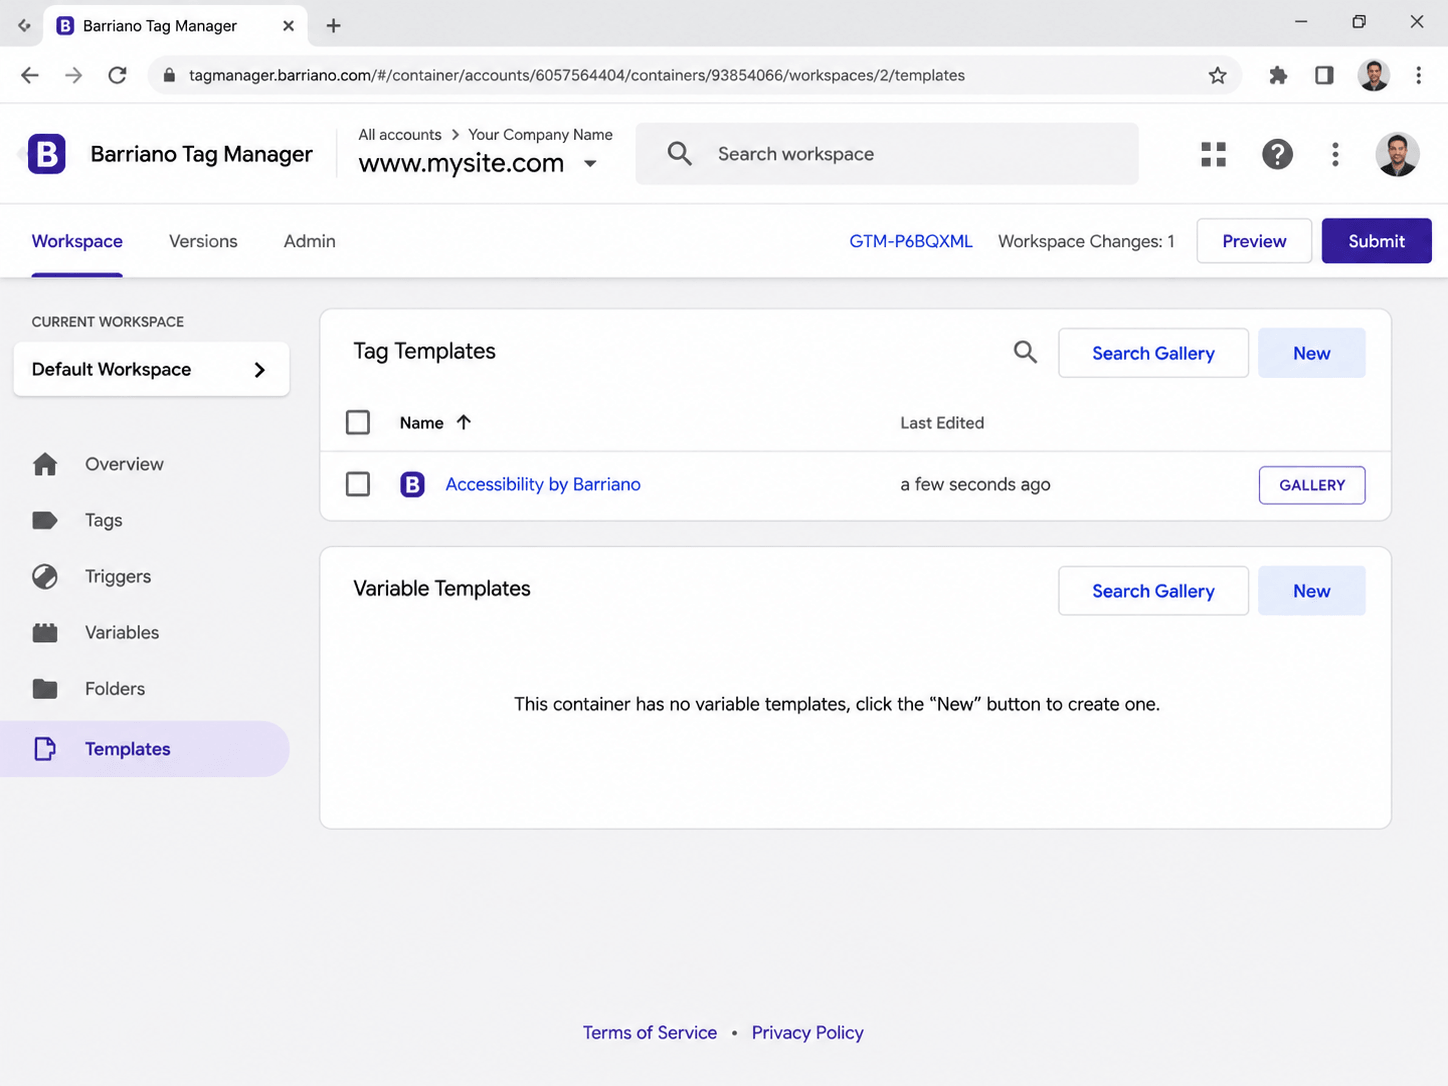
Task: Check the select-all checkbox in Tag Templates header
Action: click(358, 422)
